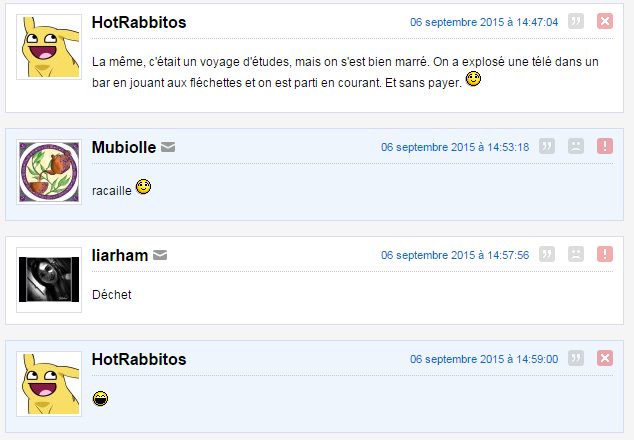Open Mubiolle's profile via username
Screen dimensions: 634x440
pos(124,147)
